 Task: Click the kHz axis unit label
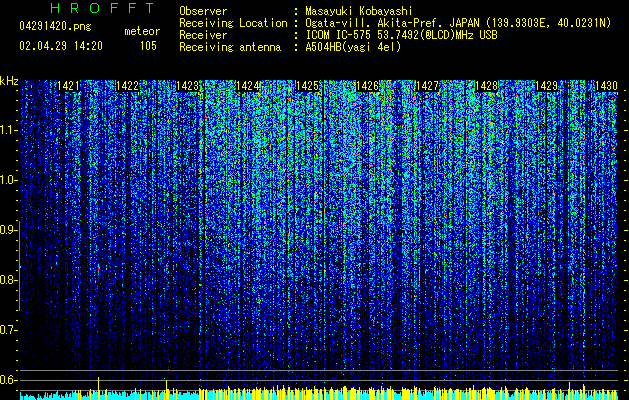(x=9, y=81)
